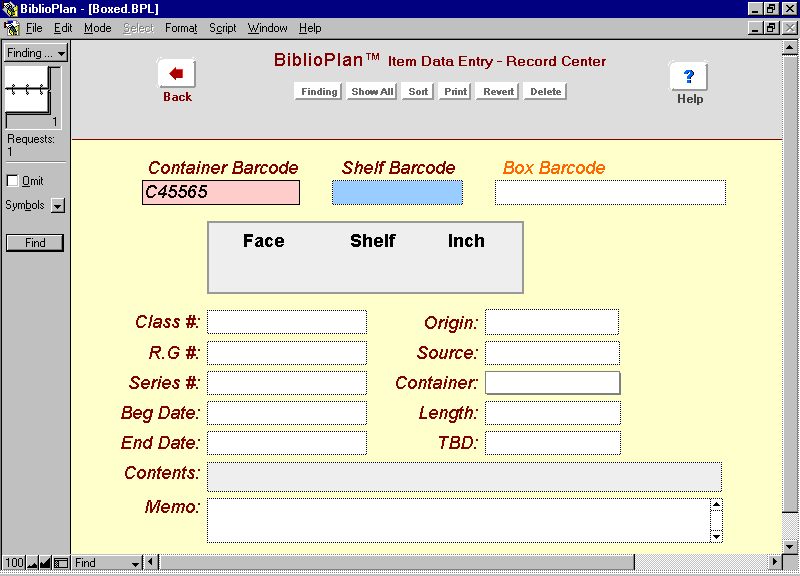Click the Memo field scroll up arrow
Viewport: 800px width, 576px height.
tap(716, 505)
